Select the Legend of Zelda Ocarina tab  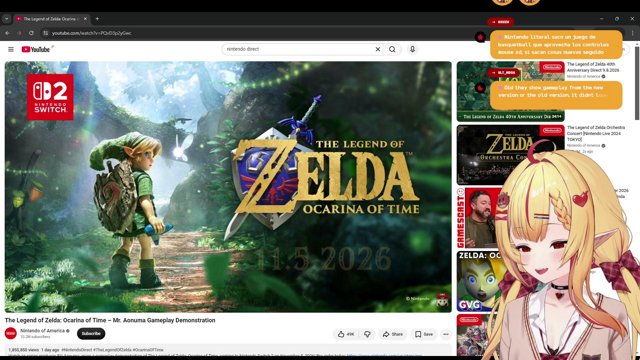coord(51,19)
